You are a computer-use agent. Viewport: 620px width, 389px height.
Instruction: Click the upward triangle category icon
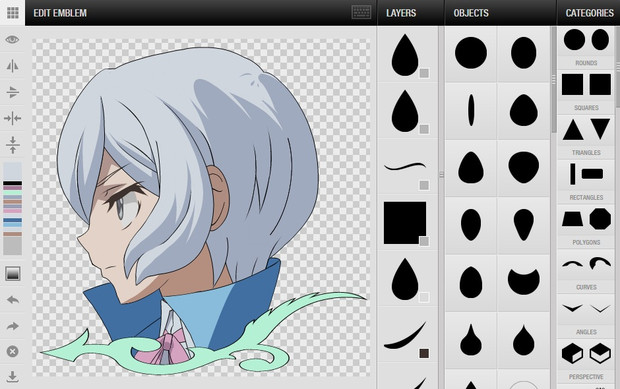click(573, 129)
